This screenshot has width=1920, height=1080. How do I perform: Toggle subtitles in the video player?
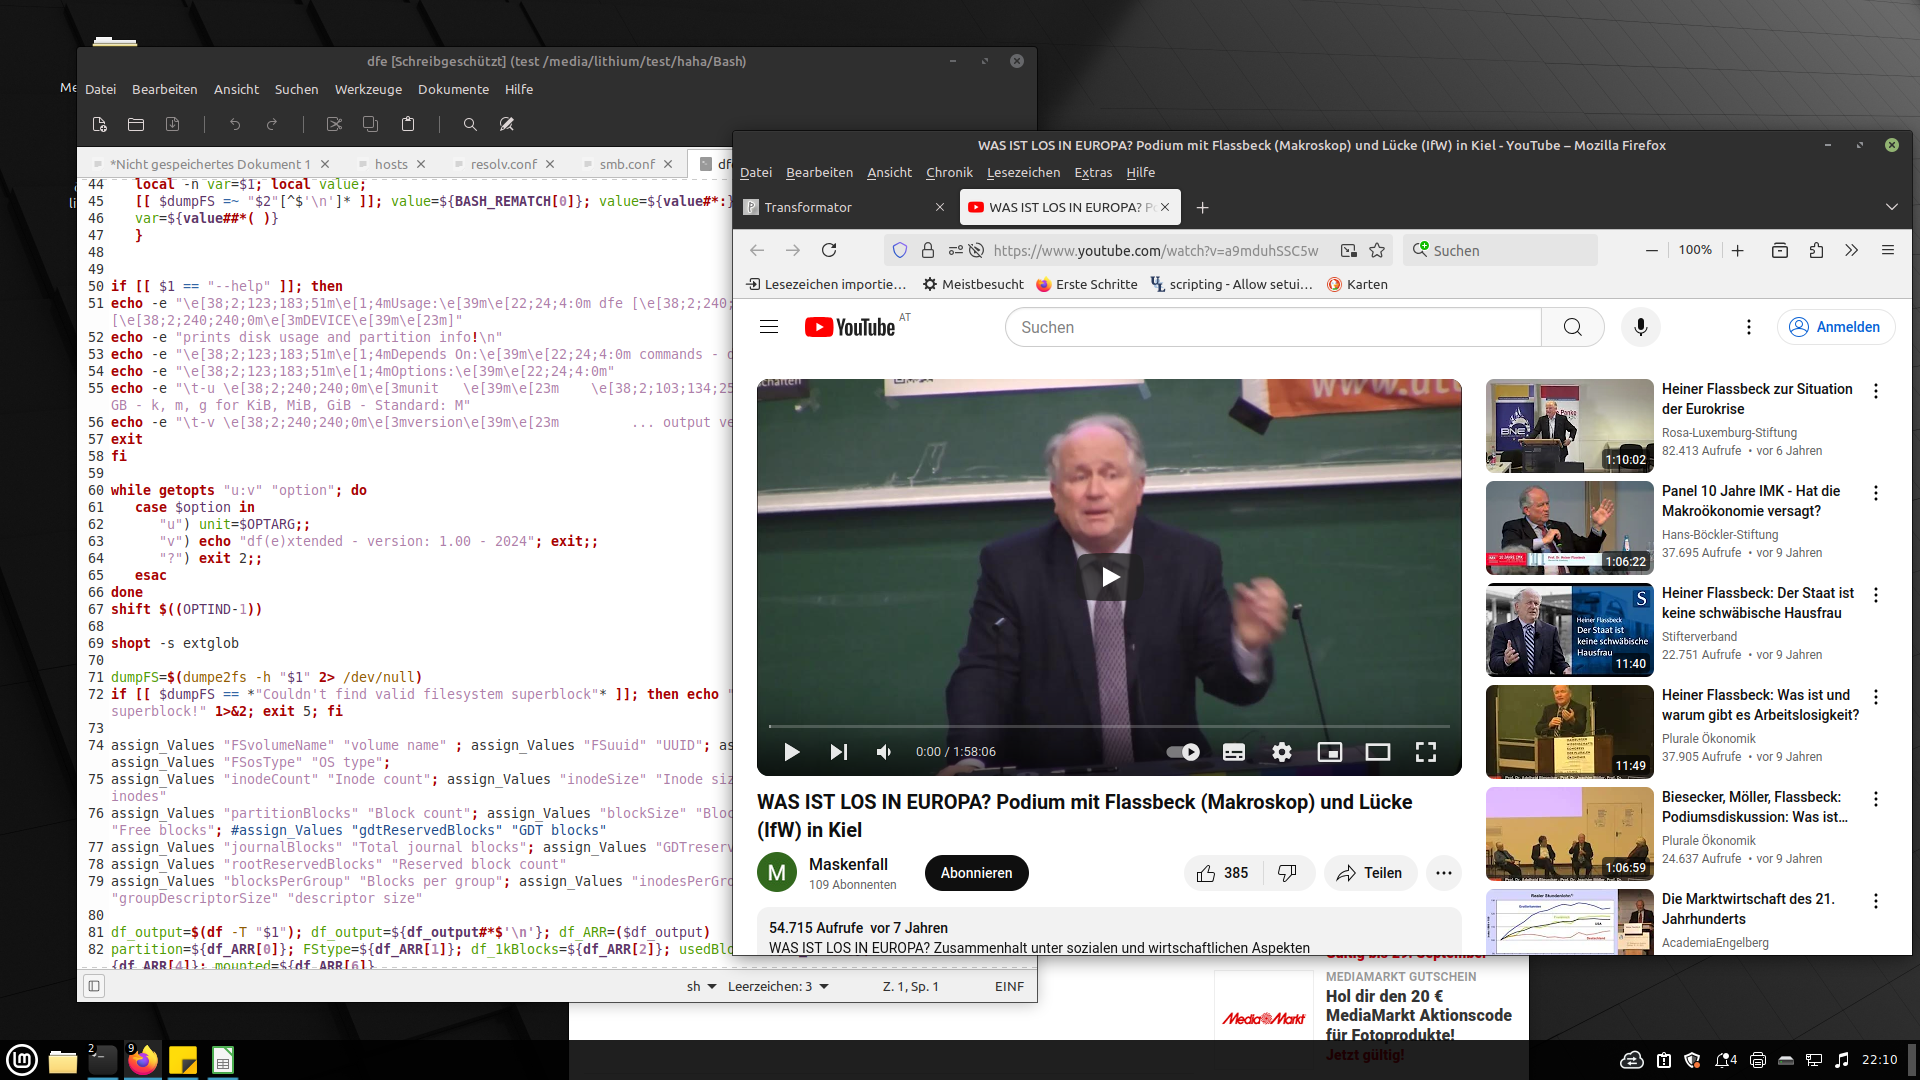pos(1234,752)
